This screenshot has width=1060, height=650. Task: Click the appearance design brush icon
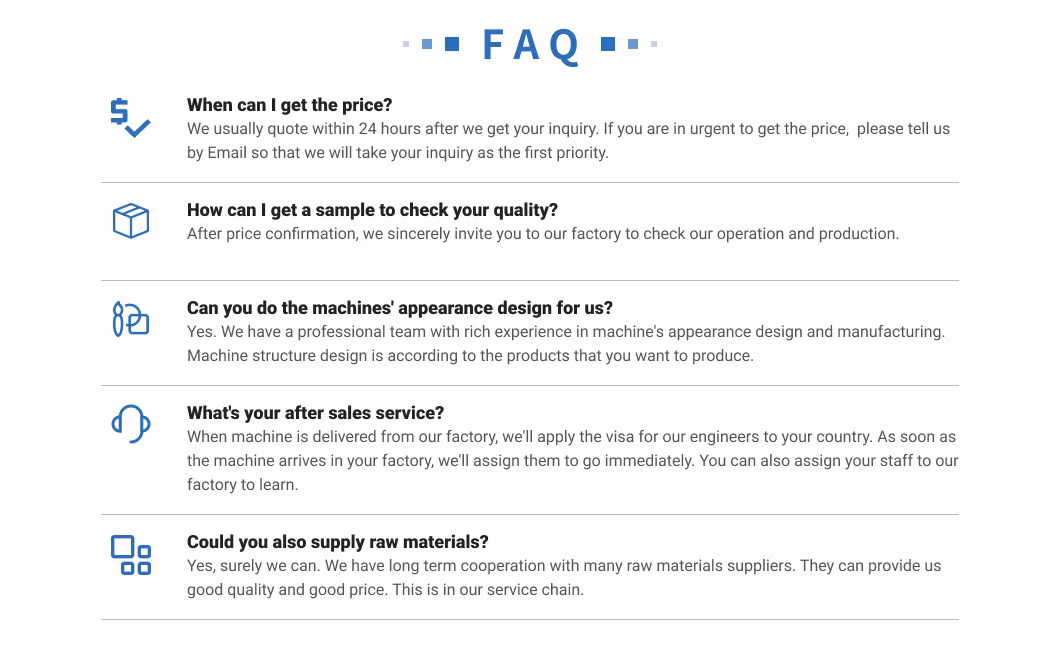[x=130, y=319]
